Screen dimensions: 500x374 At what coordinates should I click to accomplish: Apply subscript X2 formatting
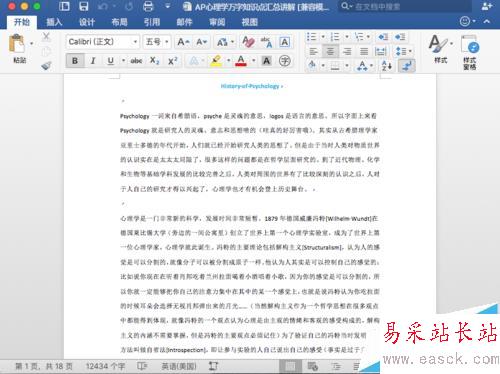point(154,61)
